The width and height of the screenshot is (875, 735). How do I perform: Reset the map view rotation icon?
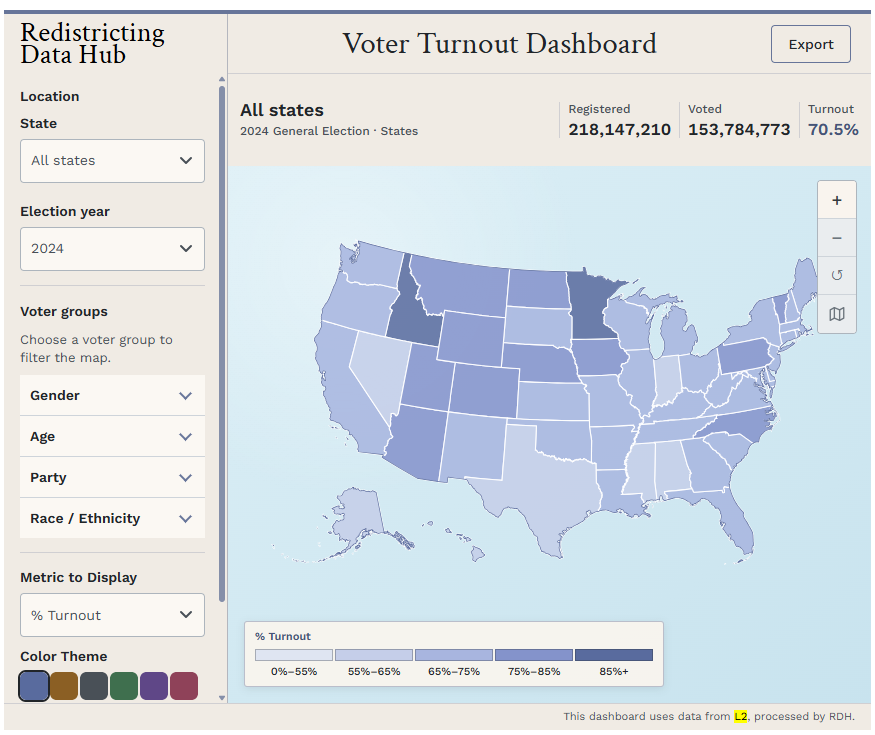[x=836, y=276]
